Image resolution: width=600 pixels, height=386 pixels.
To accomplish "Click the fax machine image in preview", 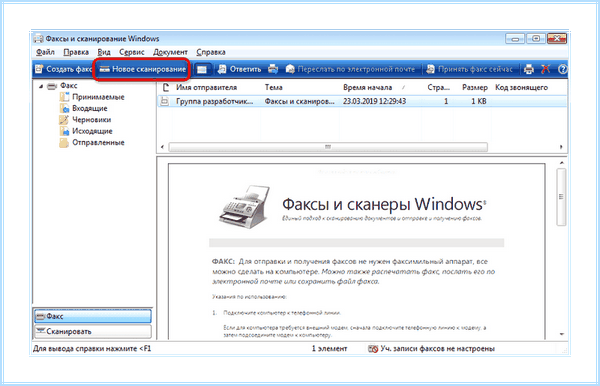I will click(245, 207).
